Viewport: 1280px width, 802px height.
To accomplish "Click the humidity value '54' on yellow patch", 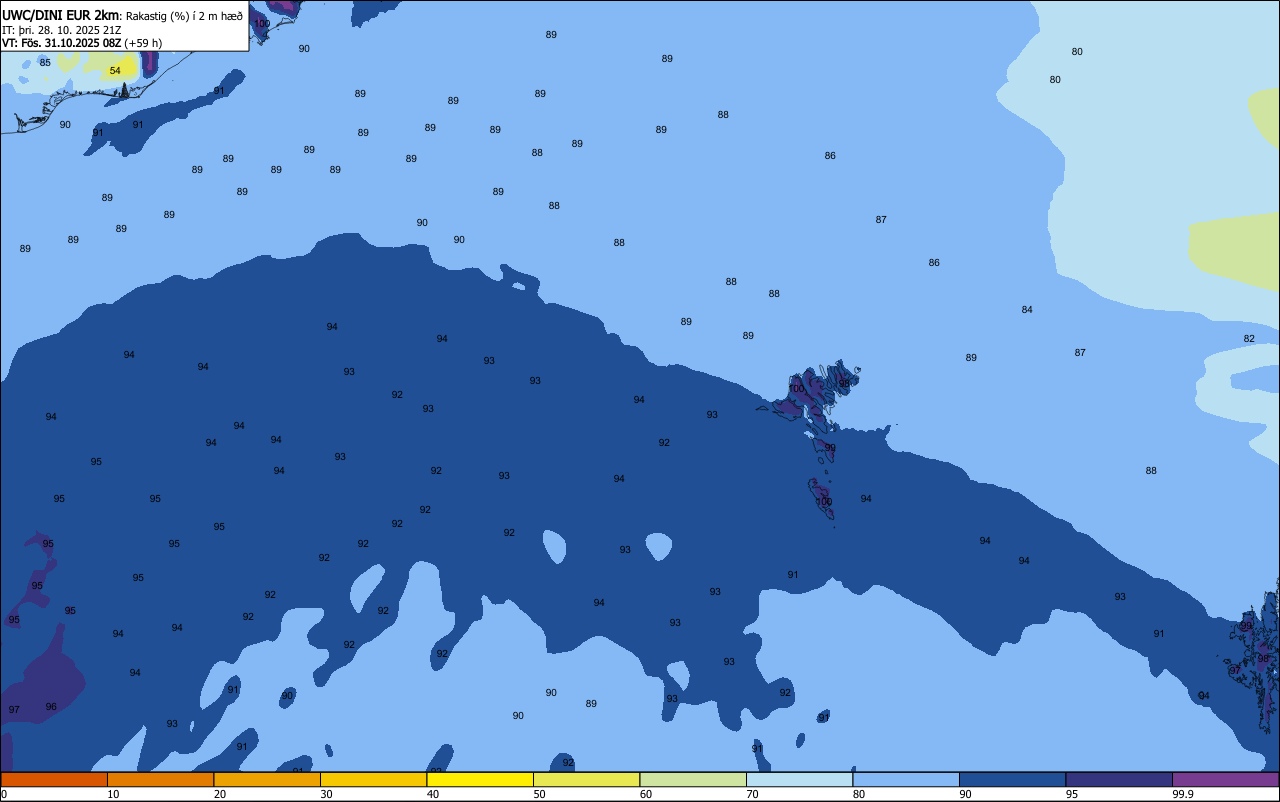I will (115, 71).
